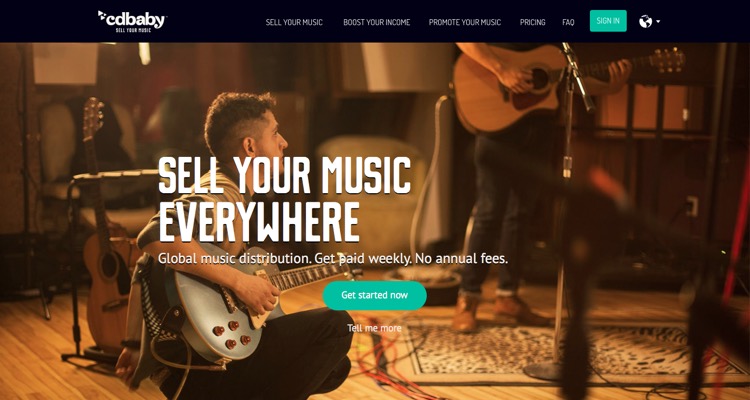Open the Pricing page
This screenshot has height=400, width=750.
[x=532, y=22]
